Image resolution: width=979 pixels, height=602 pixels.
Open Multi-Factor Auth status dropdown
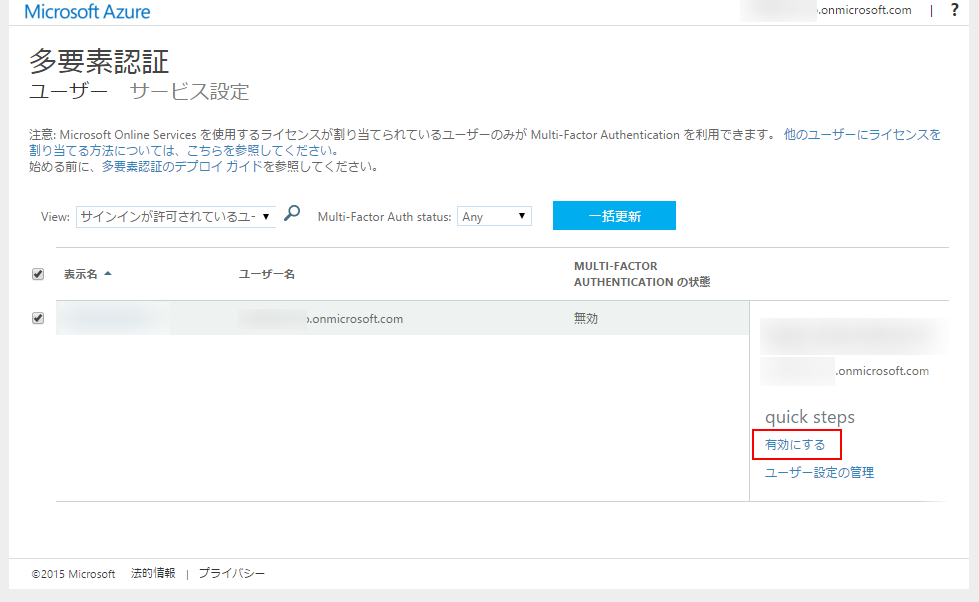tap(494, 217)
